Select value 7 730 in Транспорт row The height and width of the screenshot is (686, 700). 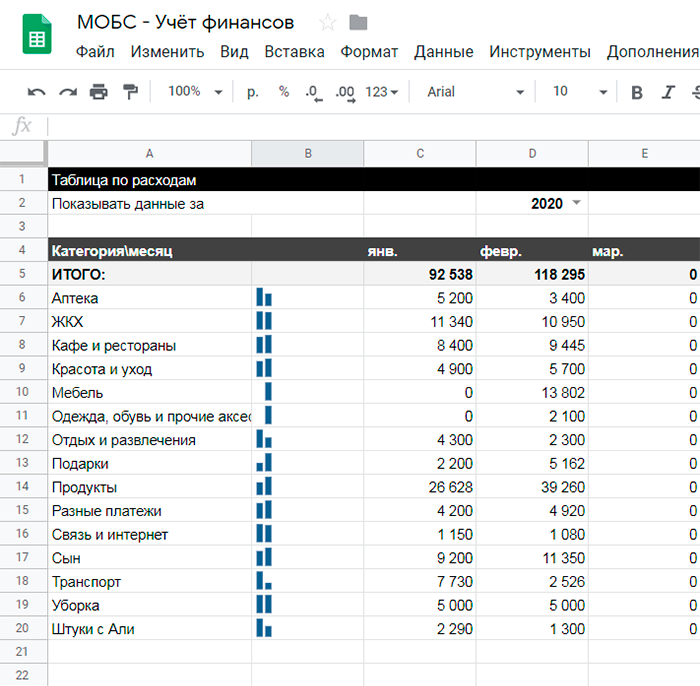pos(420,581)
